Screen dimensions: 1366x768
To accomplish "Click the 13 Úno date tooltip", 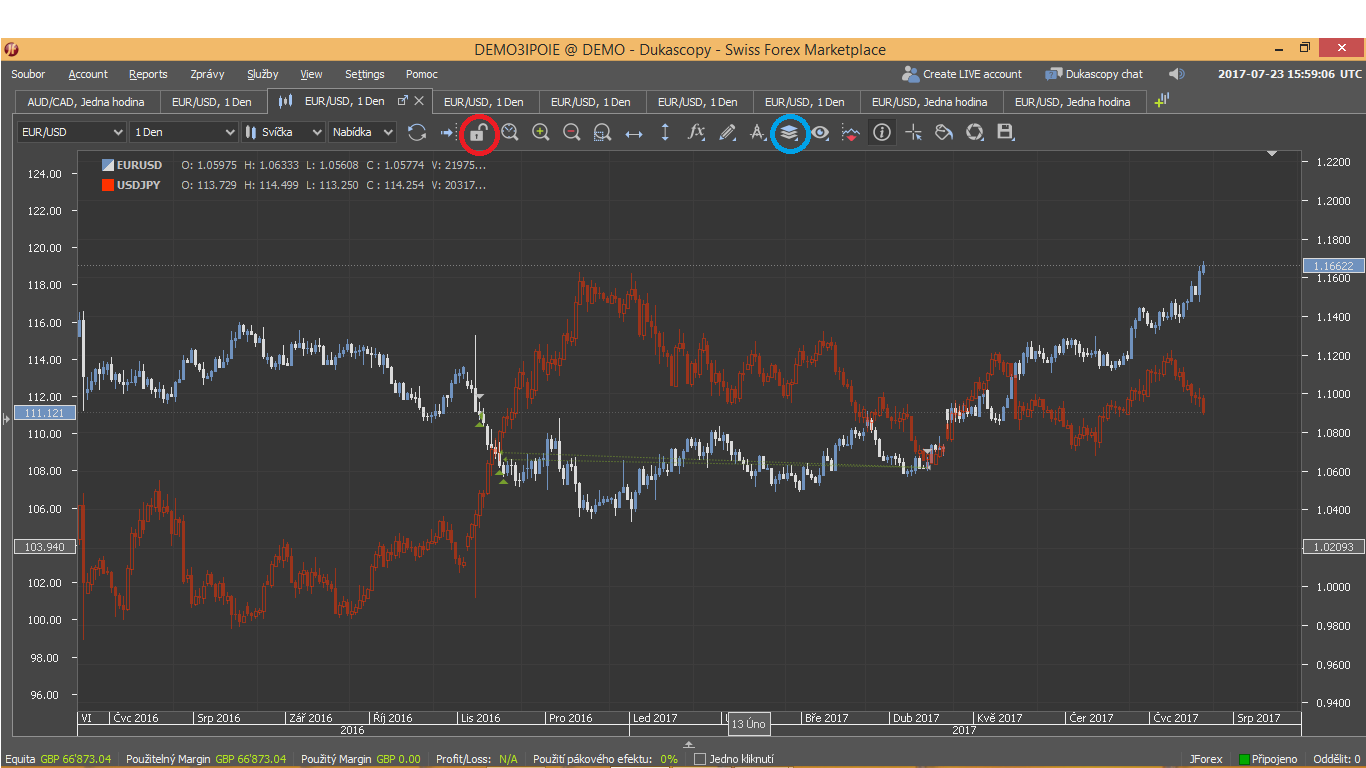I will coord(748,723).
